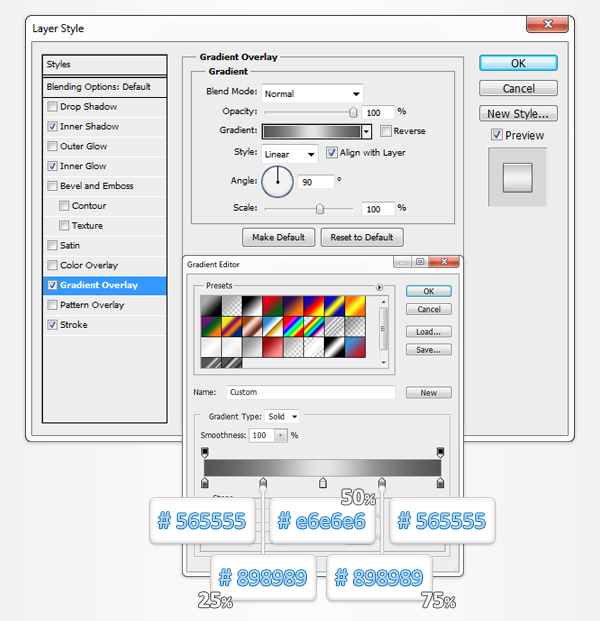Click the Angle value field showing 90
This screenshot has width=600, height=621.
(316, 182)
